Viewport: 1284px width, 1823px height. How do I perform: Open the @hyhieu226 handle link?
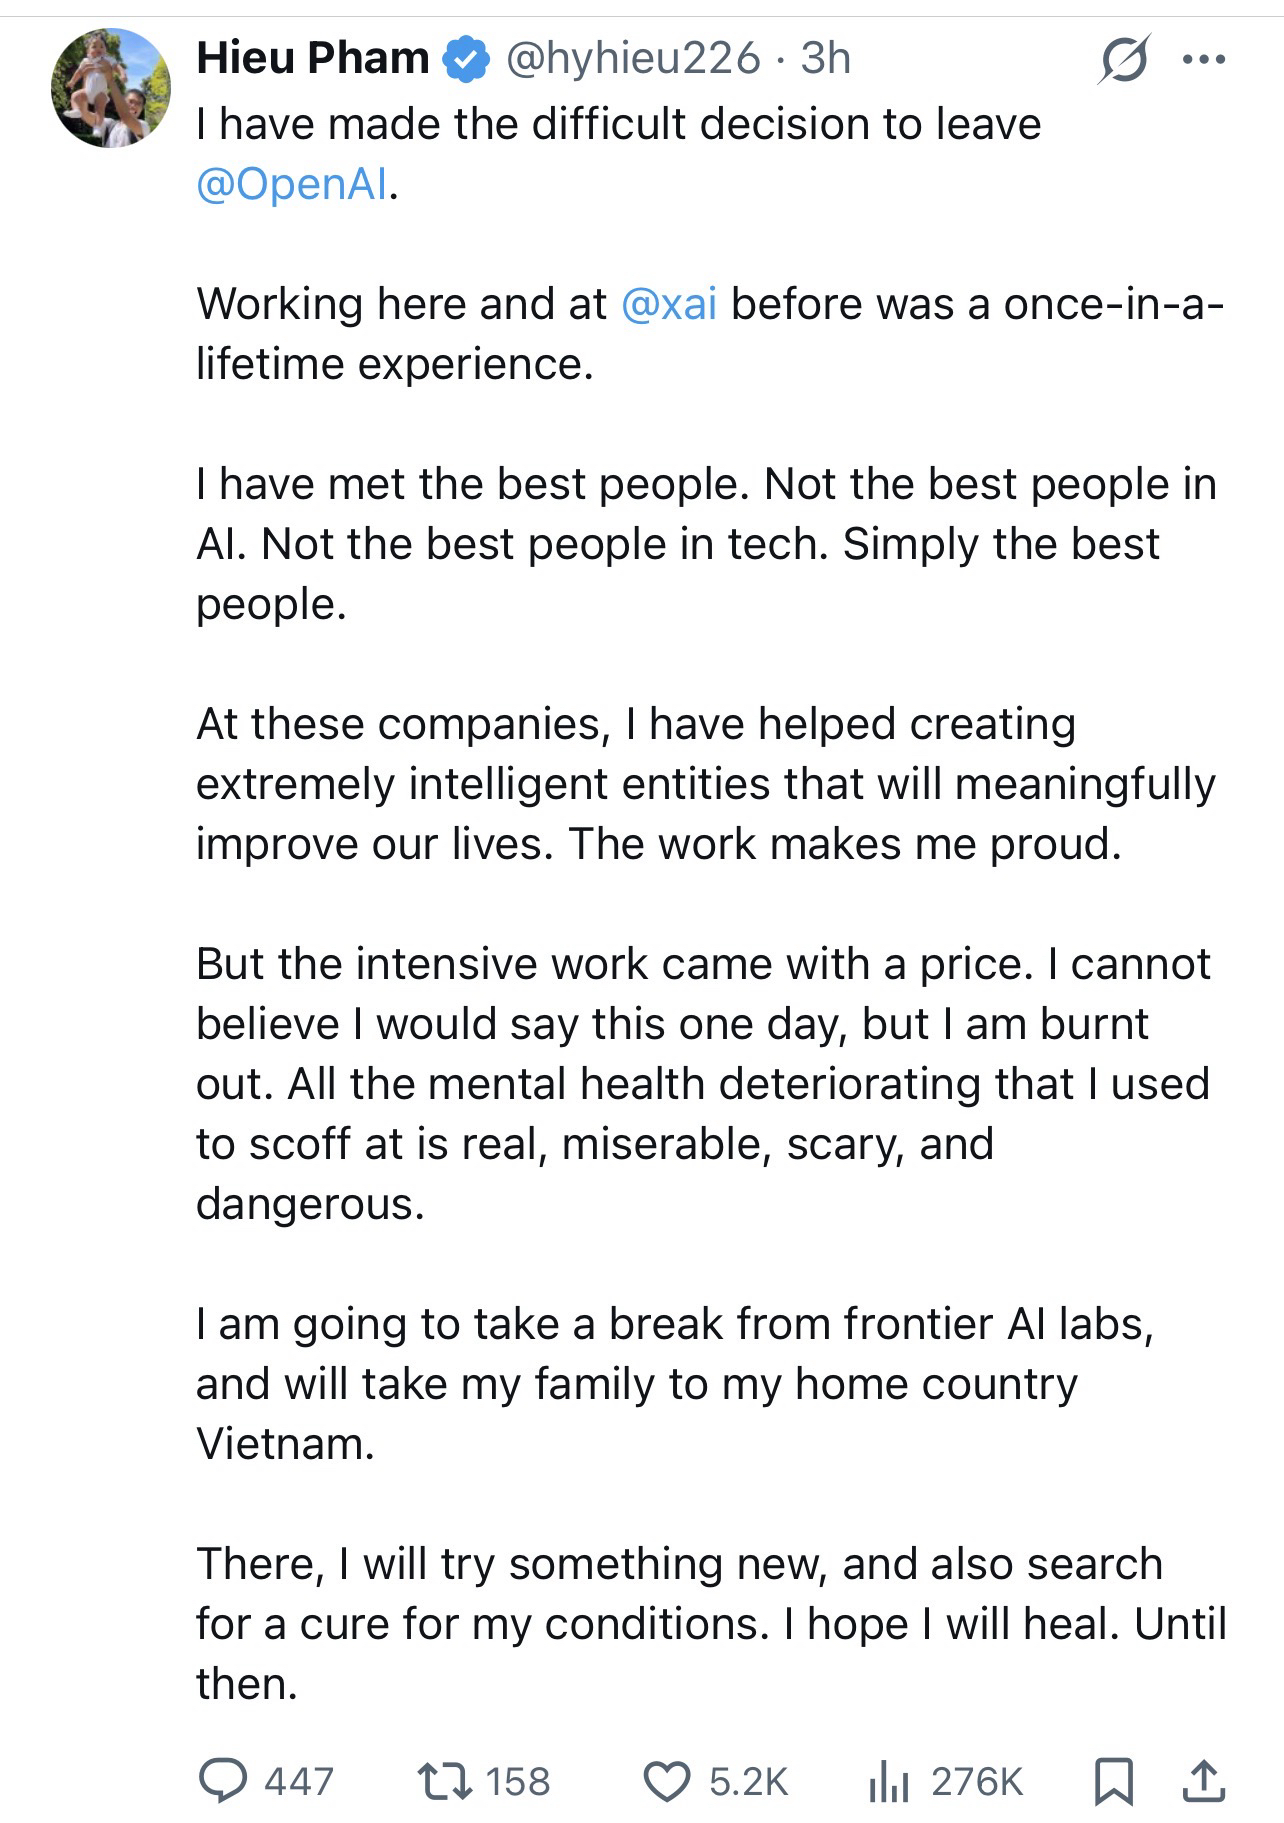(x=633, y=59)
